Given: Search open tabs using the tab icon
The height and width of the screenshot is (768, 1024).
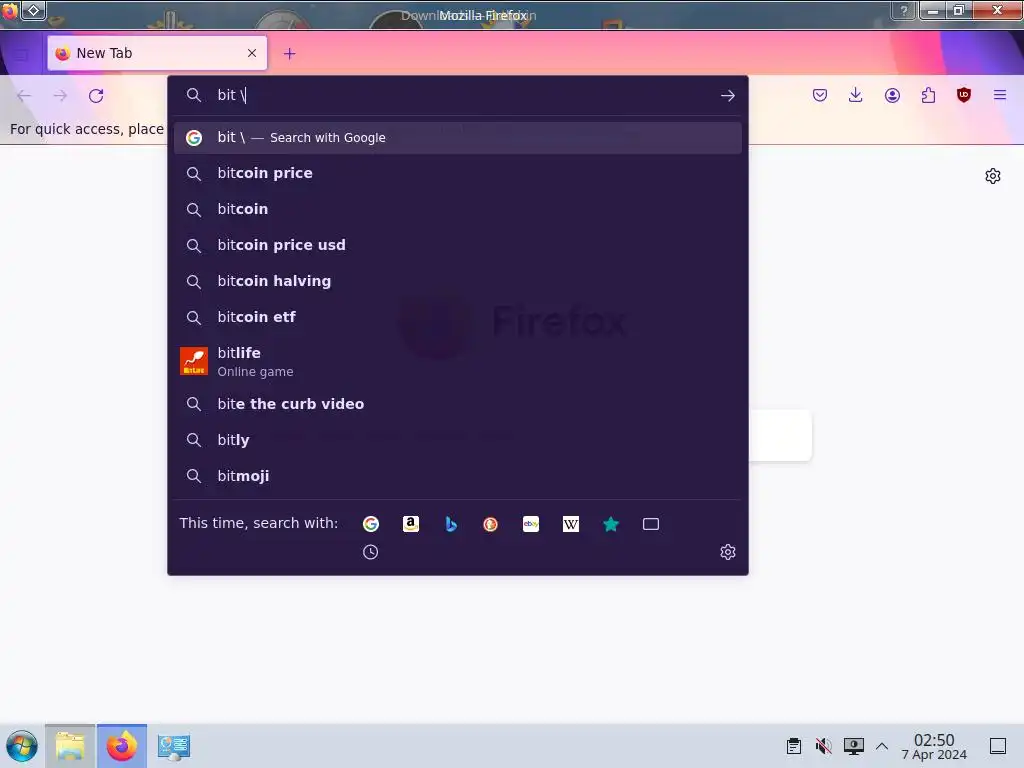Looking at the screenshot, I should point(651,524).
